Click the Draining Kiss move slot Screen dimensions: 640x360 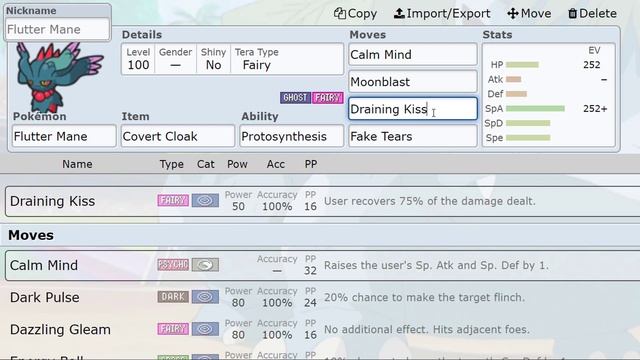pyautogui.click(x=413, y=109)
